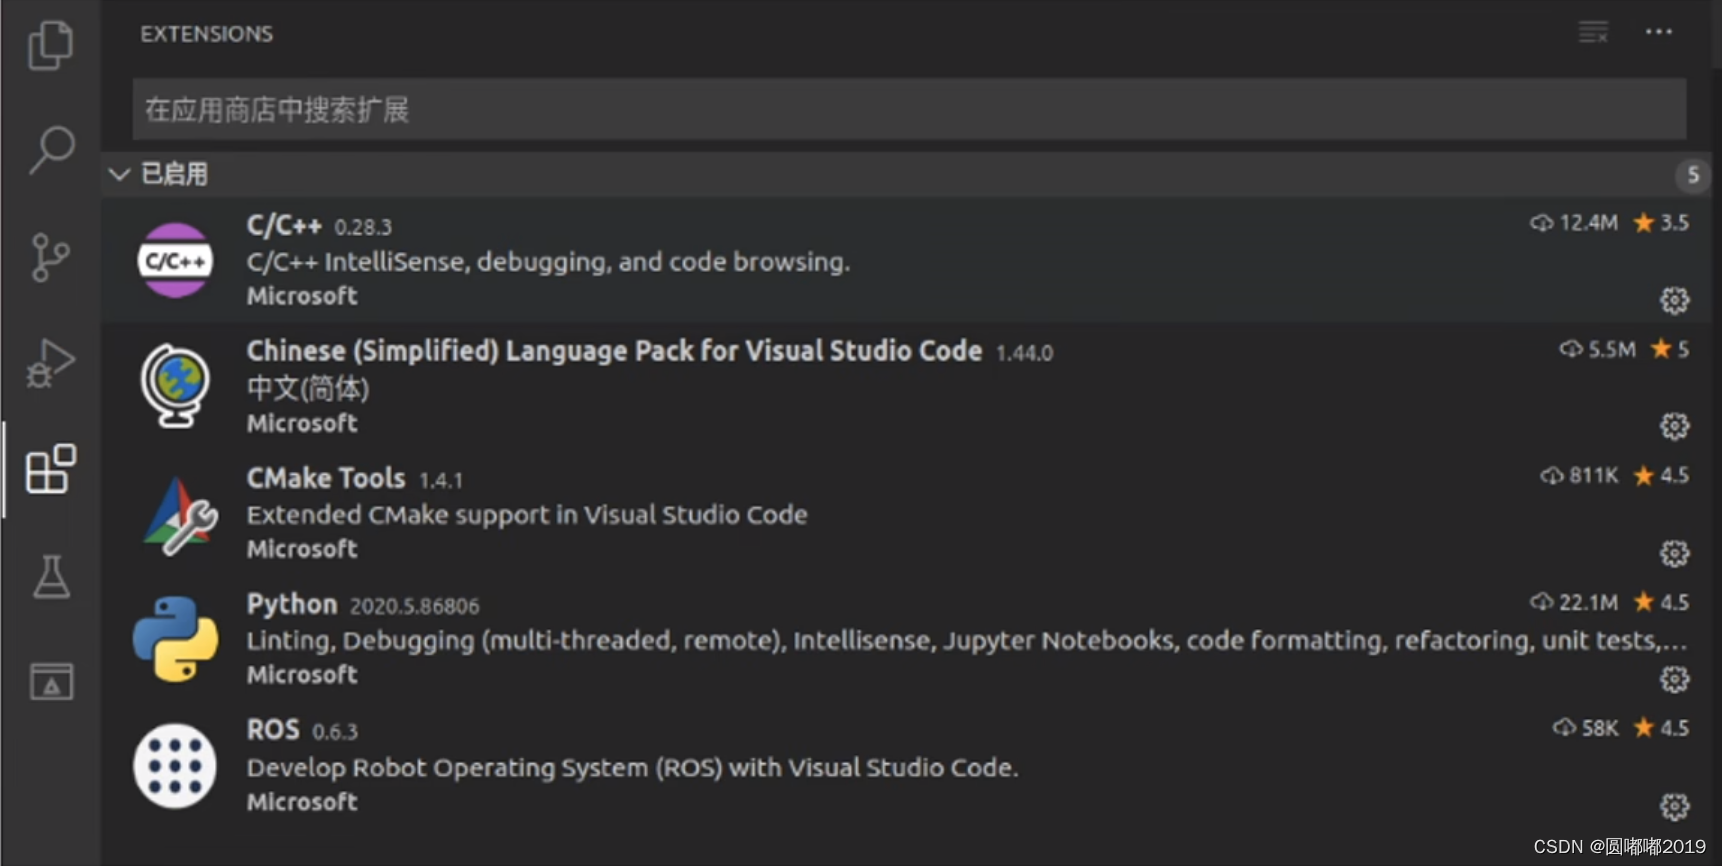Open the Run and Debug view
The width and height of the screenshot is (1722, 866).
pyautogui.click(x=51, y=363)
